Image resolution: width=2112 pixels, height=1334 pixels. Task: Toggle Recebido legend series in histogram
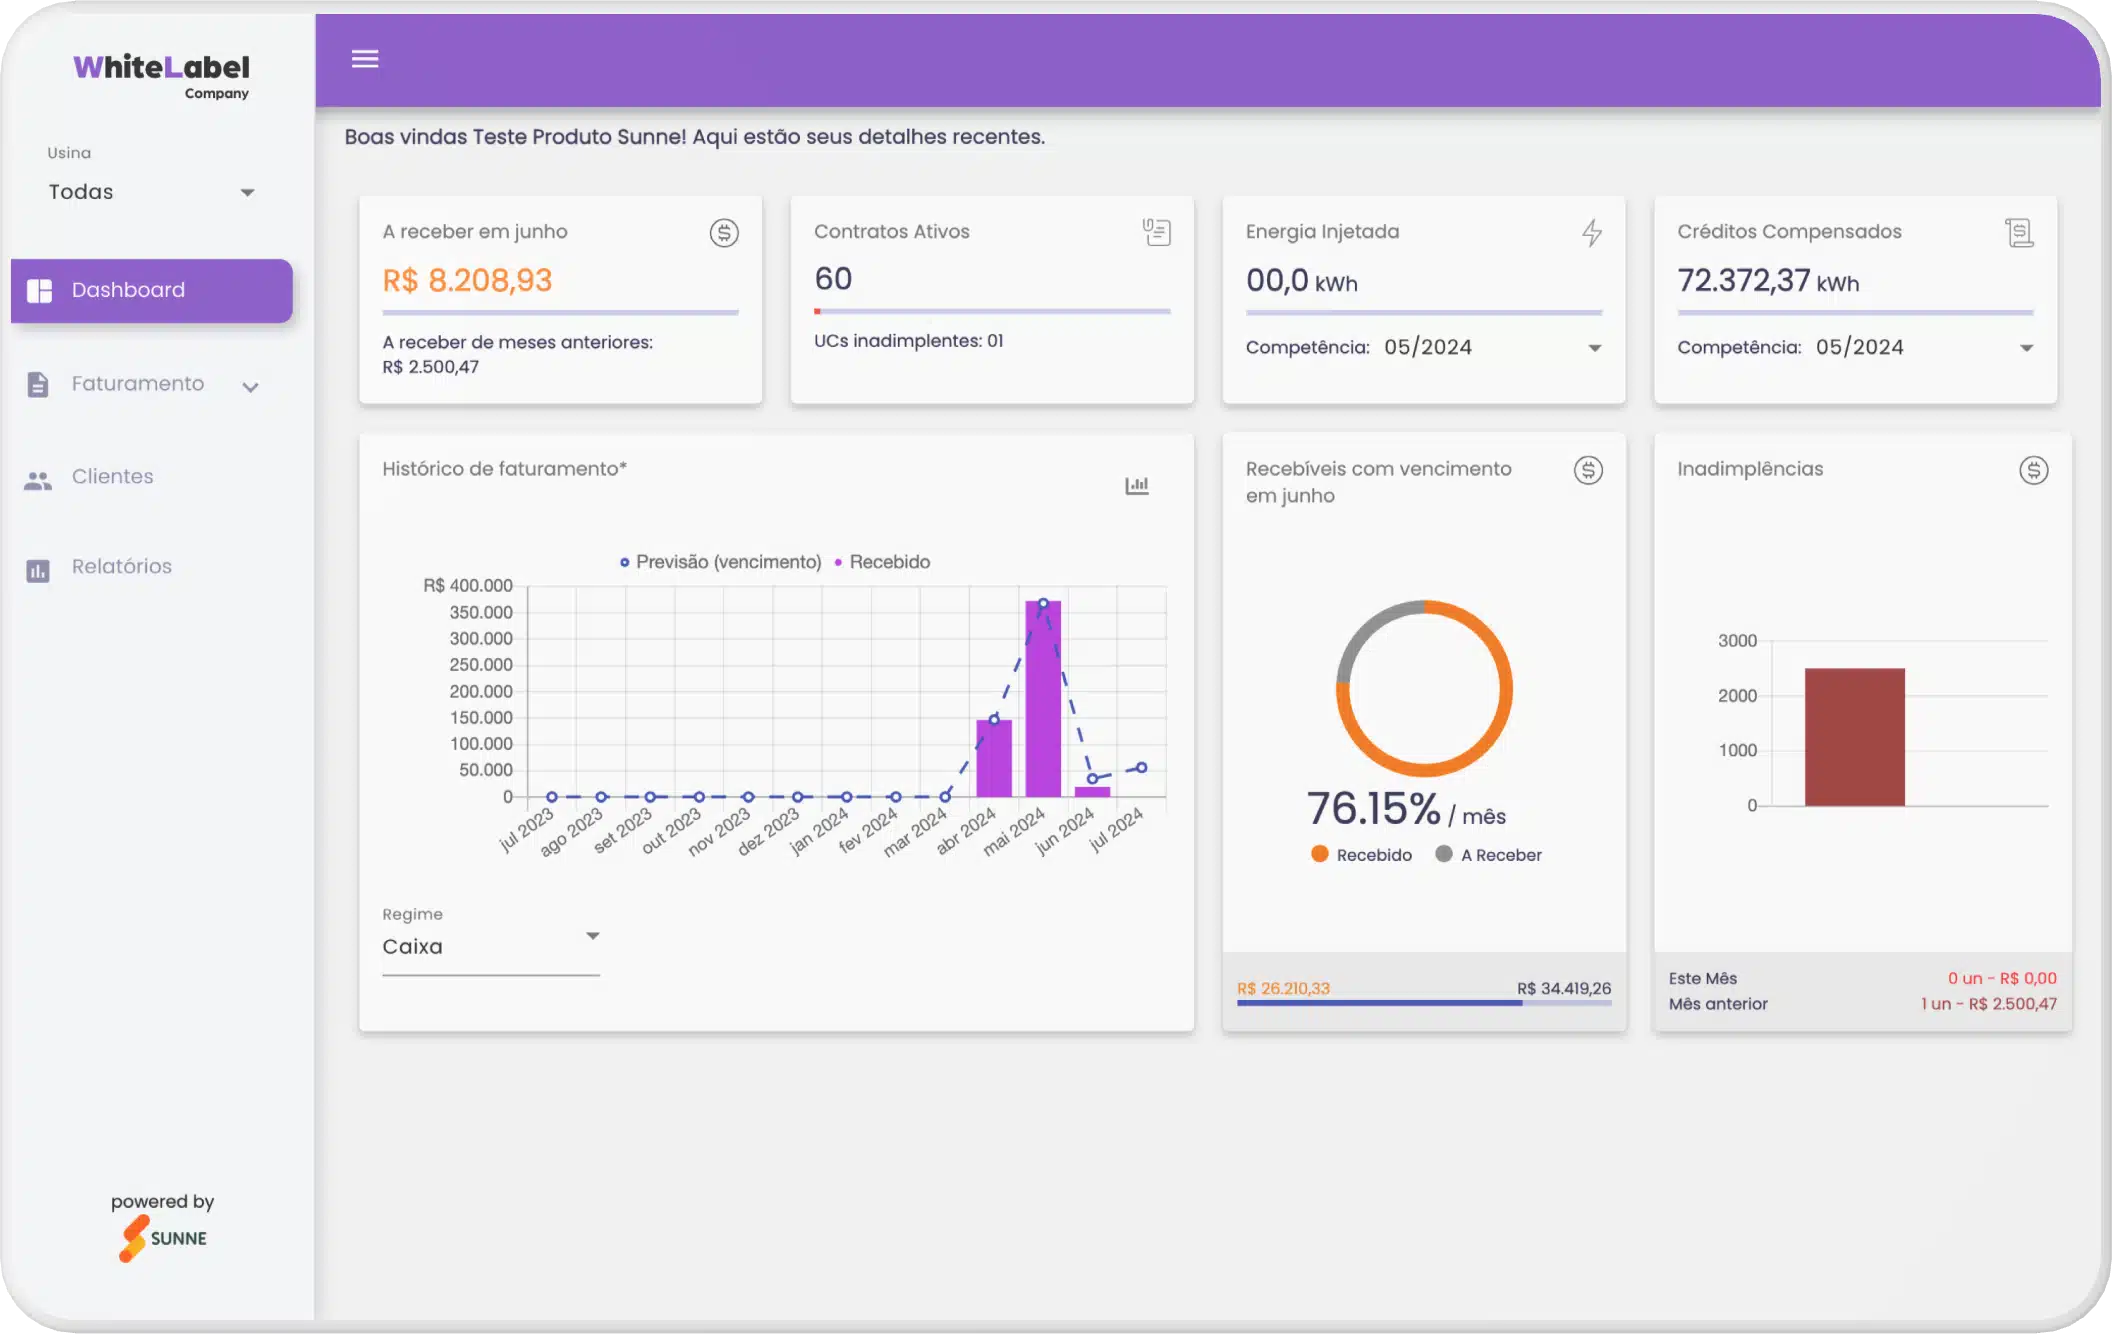point(882,562)
